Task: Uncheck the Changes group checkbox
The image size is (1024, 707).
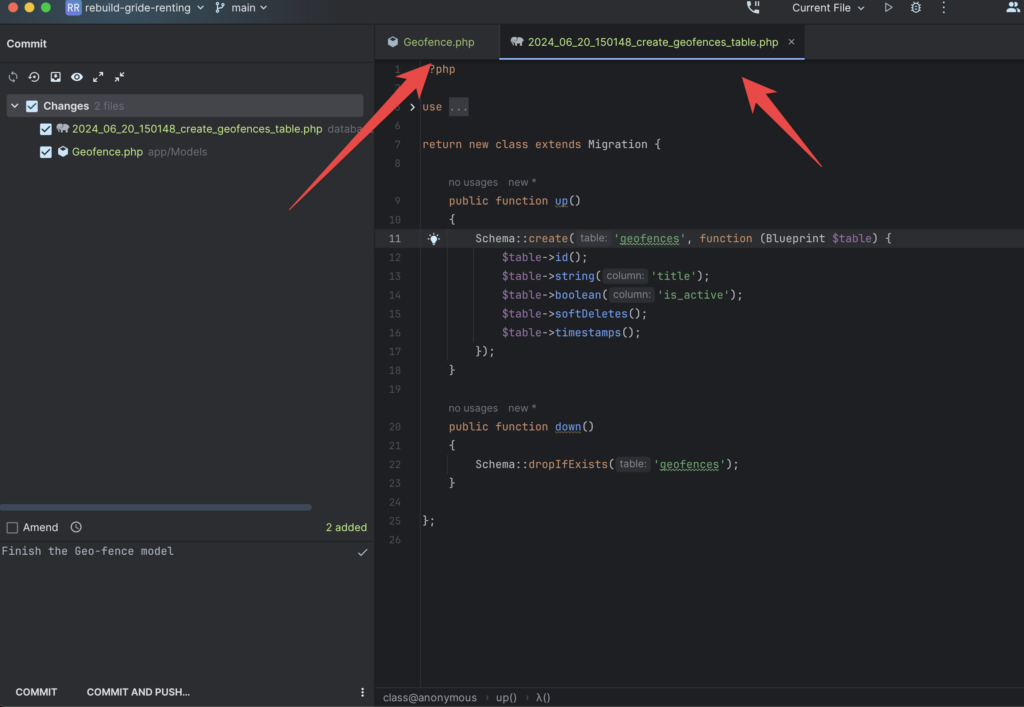Action: pos(32,106)
